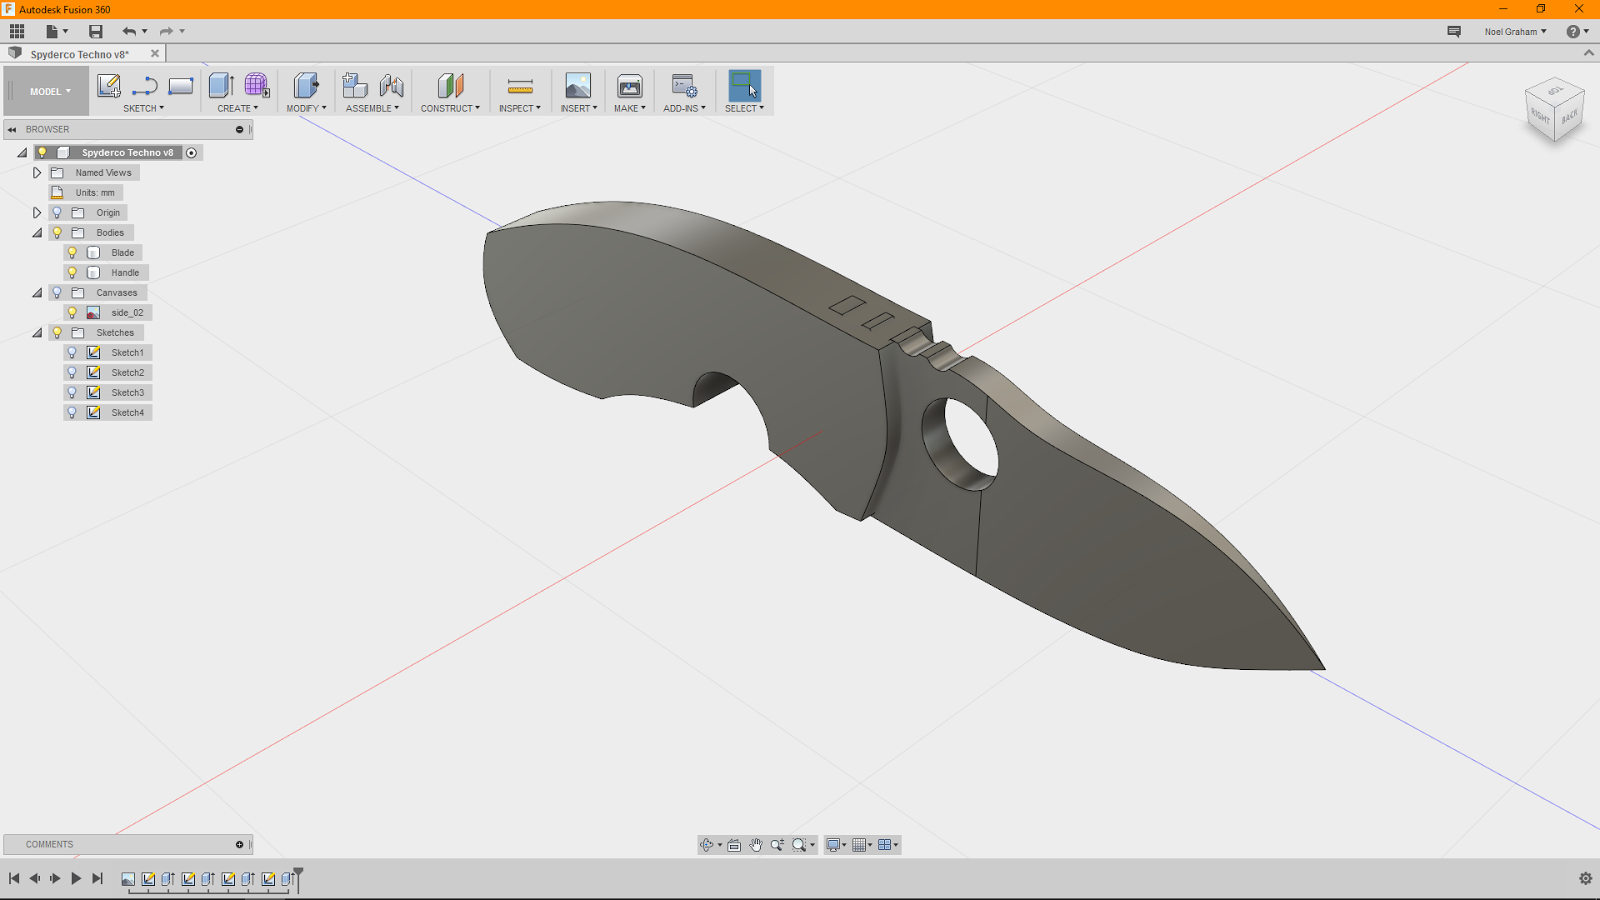Open the Viewports layout dropdown
Viewport: 1600px width, 900px height.
888,845
